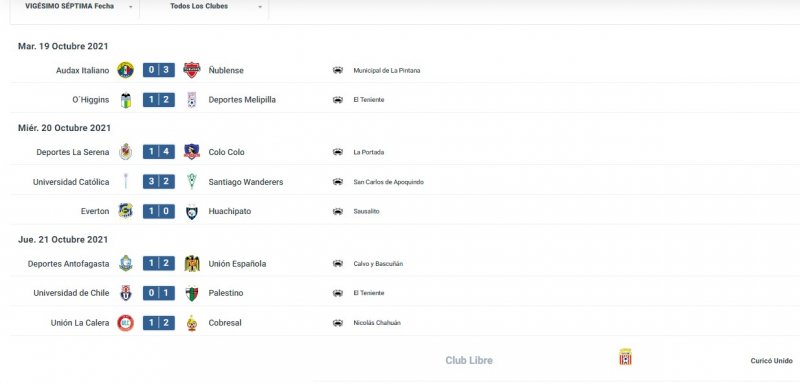Click the Audax Italiano club crest
This screenshot has height=384, width=800.
tap(126, 70)
